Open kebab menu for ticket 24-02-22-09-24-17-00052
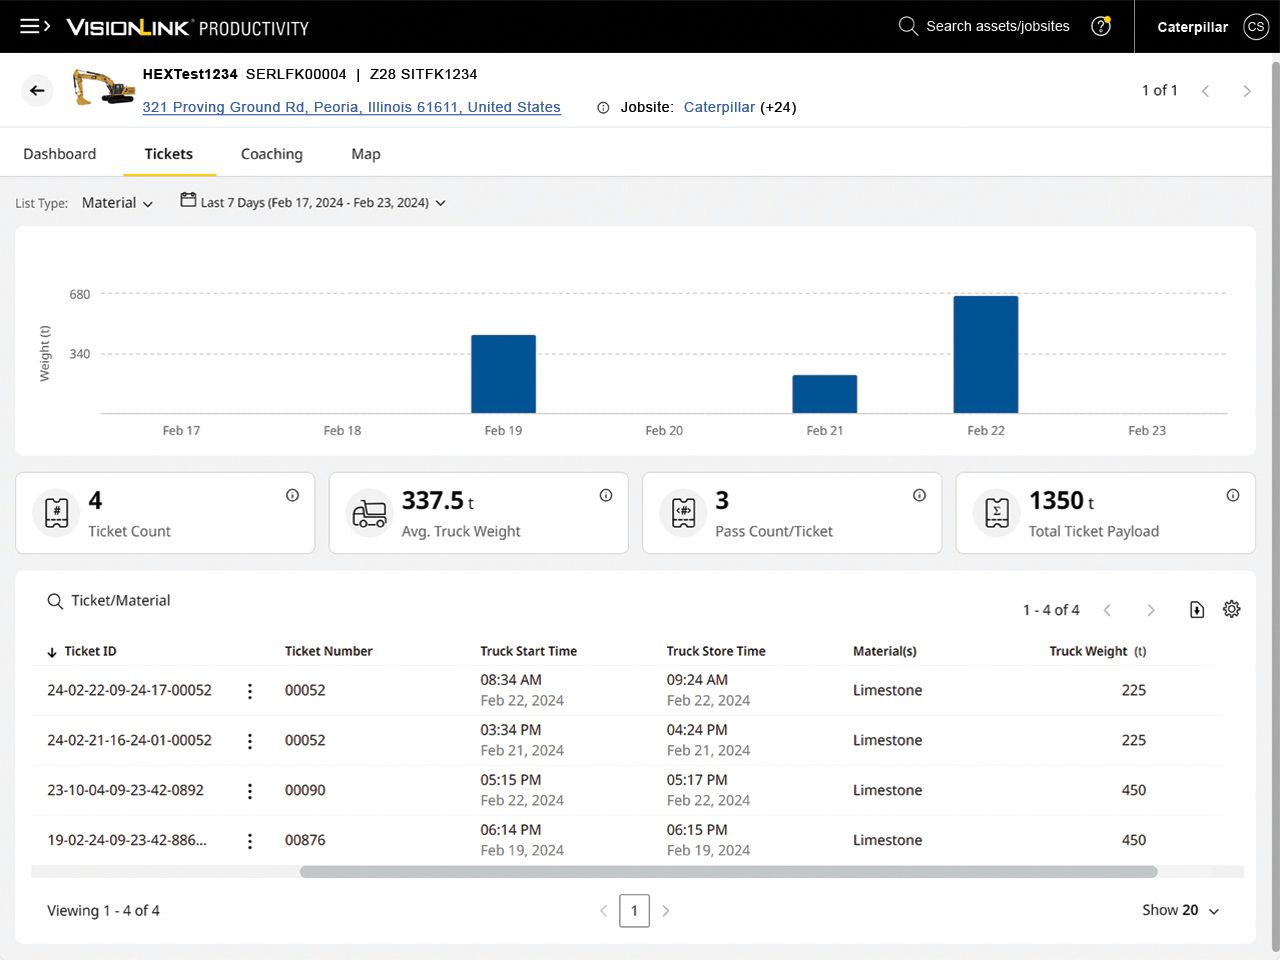 [250, 691]
